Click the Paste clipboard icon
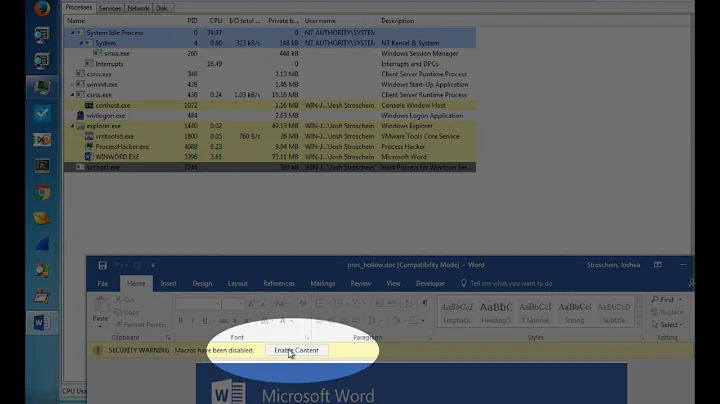 (100, 306)
